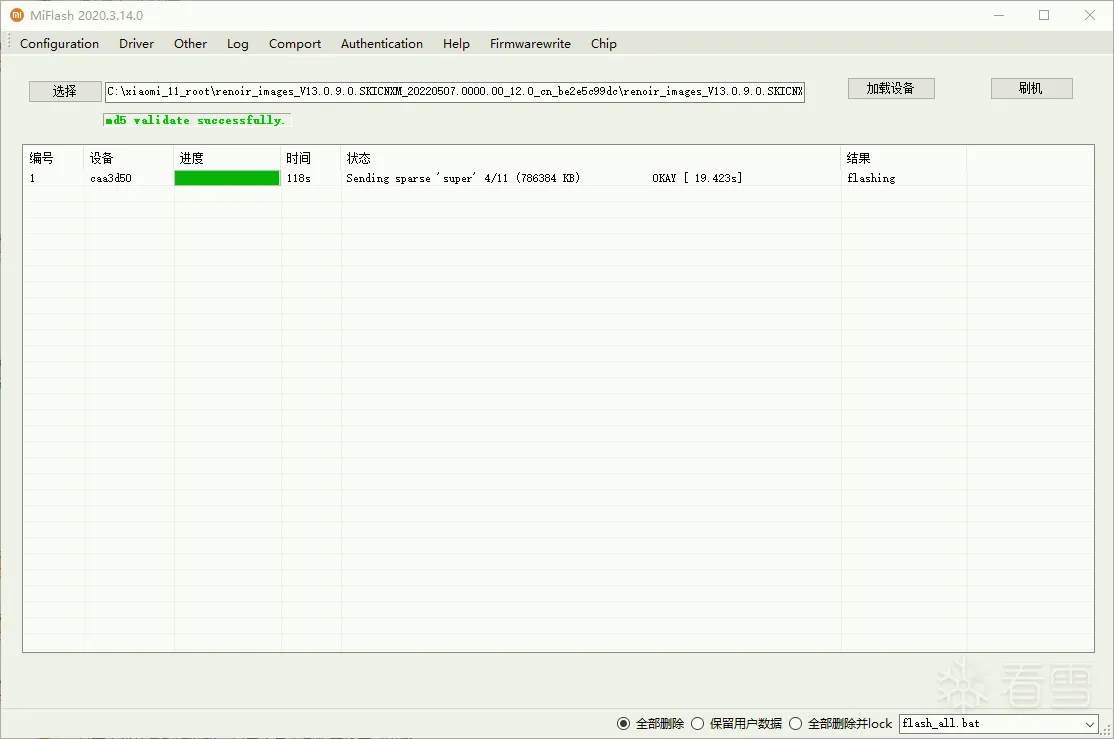The width and height of the screenshot is (1114, 739).
Task: Click the flashing result cell
Action: (x=871, y=178)
